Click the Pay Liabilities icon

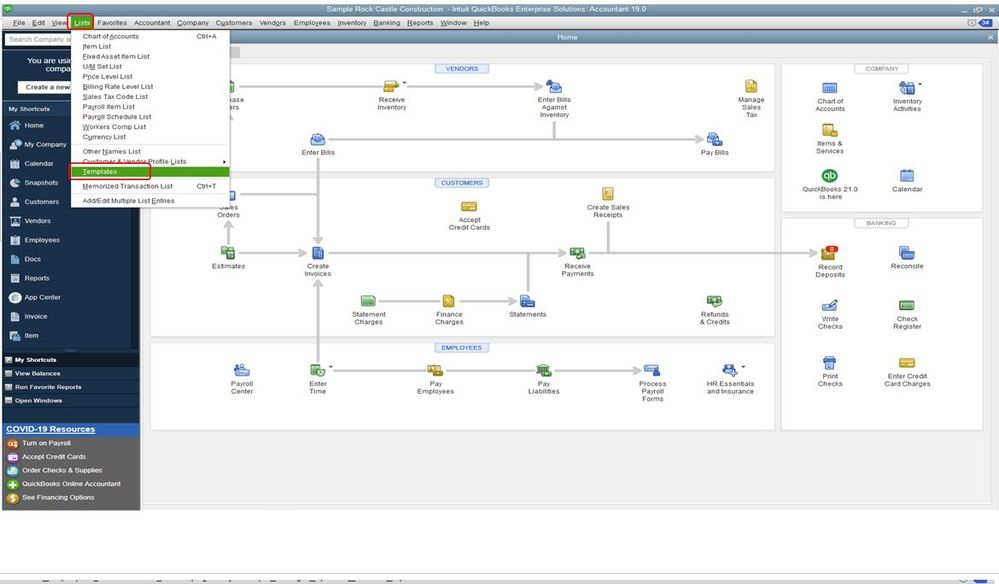coord(543,371)
